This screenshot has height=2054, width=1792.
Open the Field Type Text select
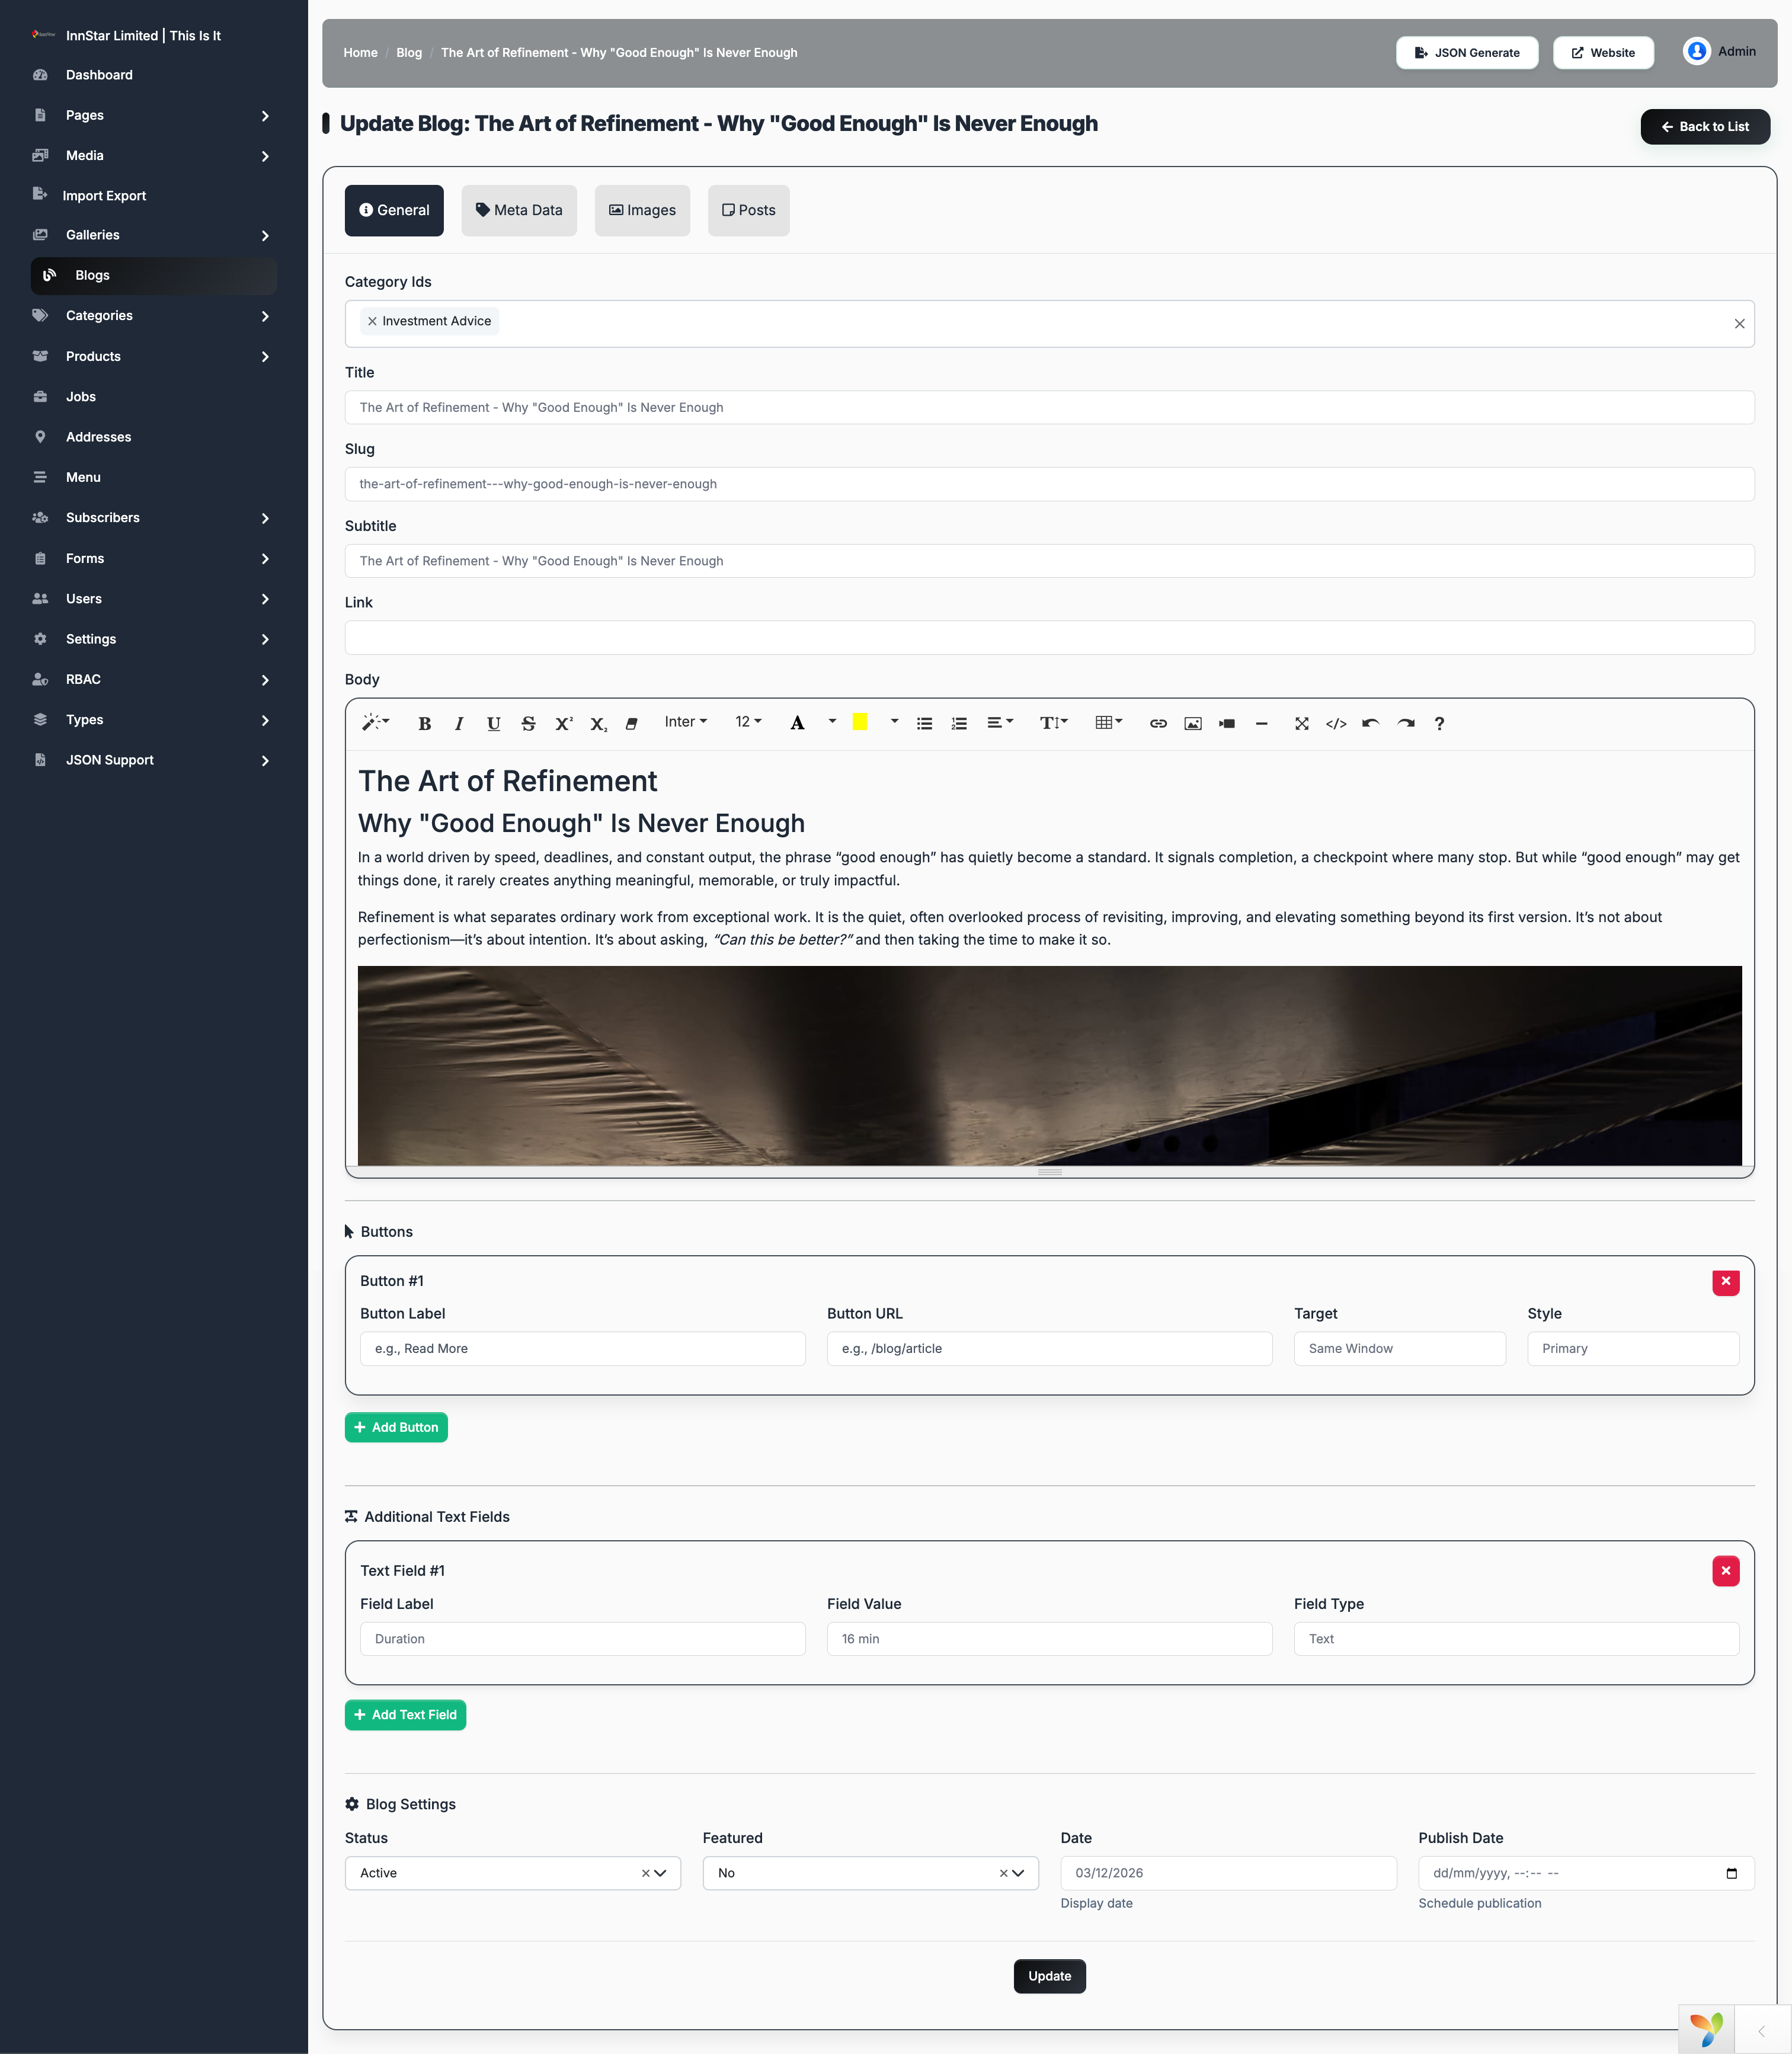[1516, 1638]
